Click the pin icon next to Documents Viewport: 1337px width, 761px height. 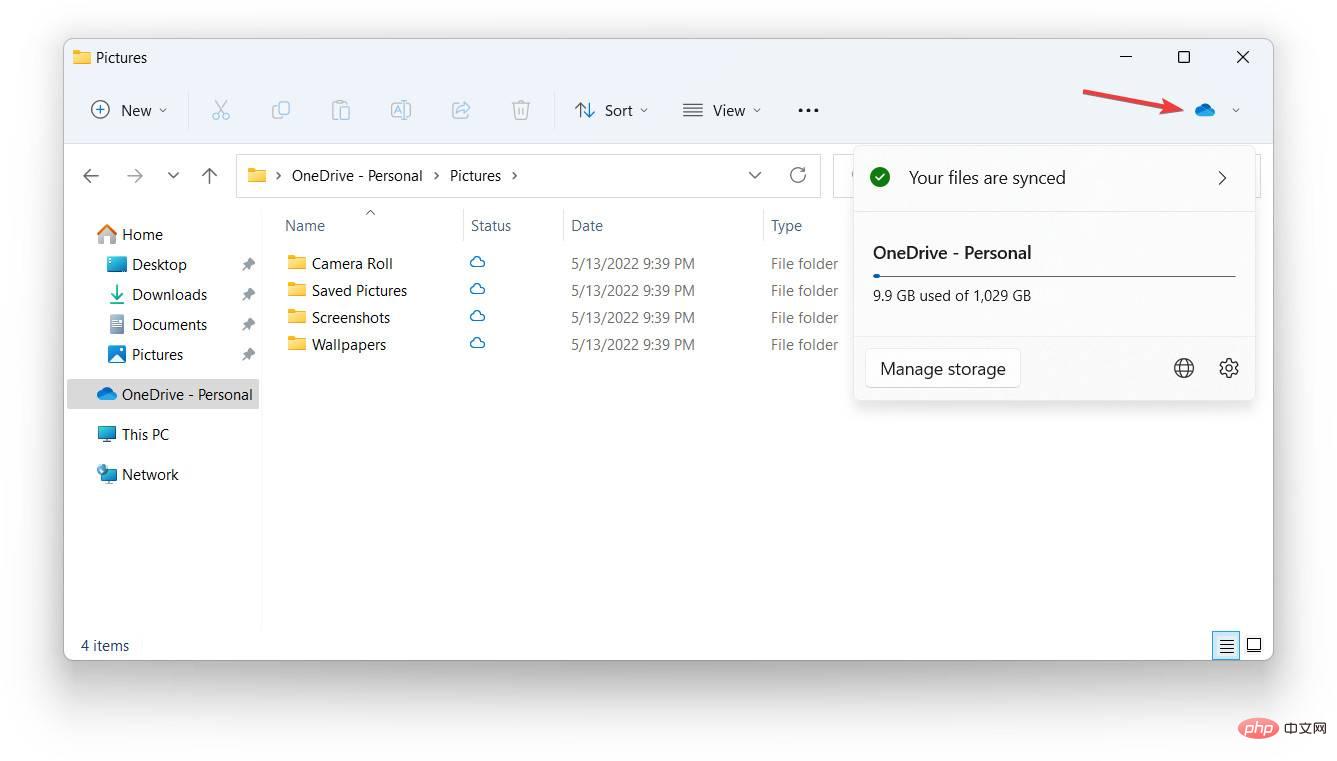tap(248, 324)
